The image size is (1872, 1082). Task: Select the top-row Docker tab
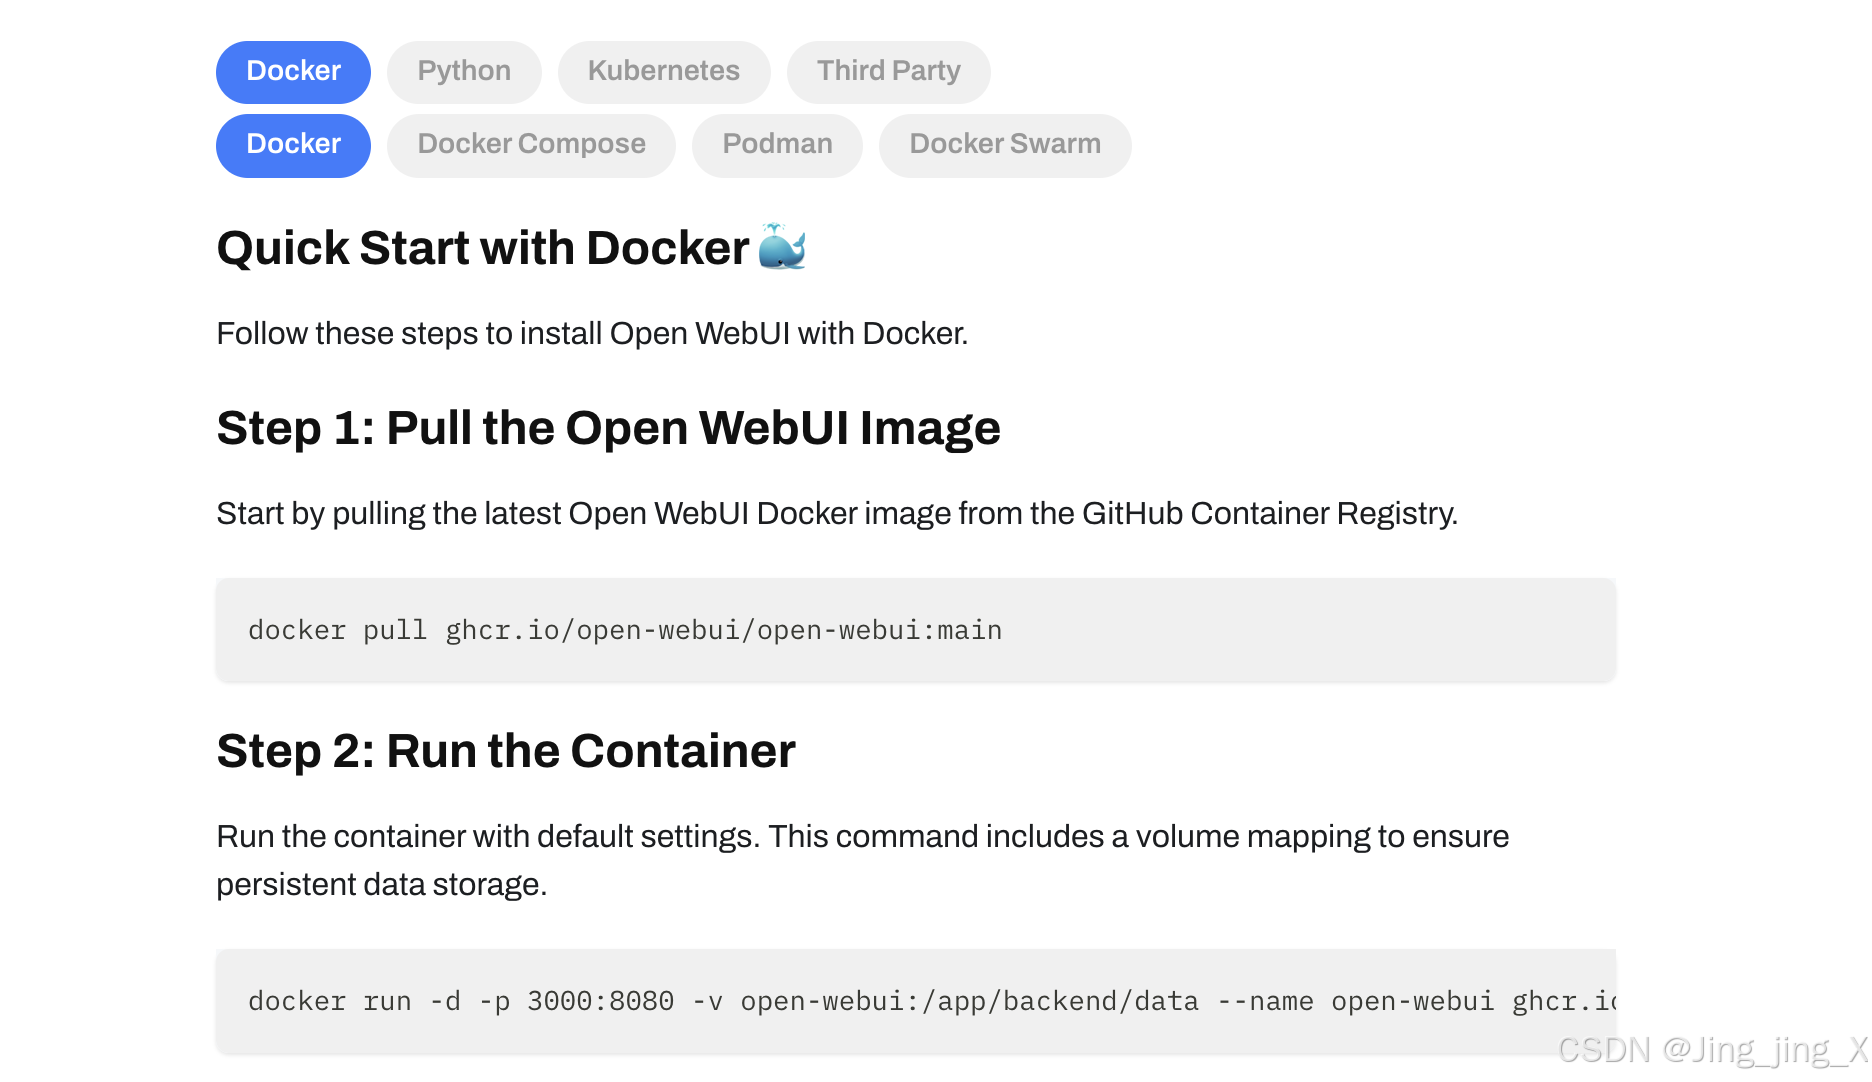tap(293, 72)
